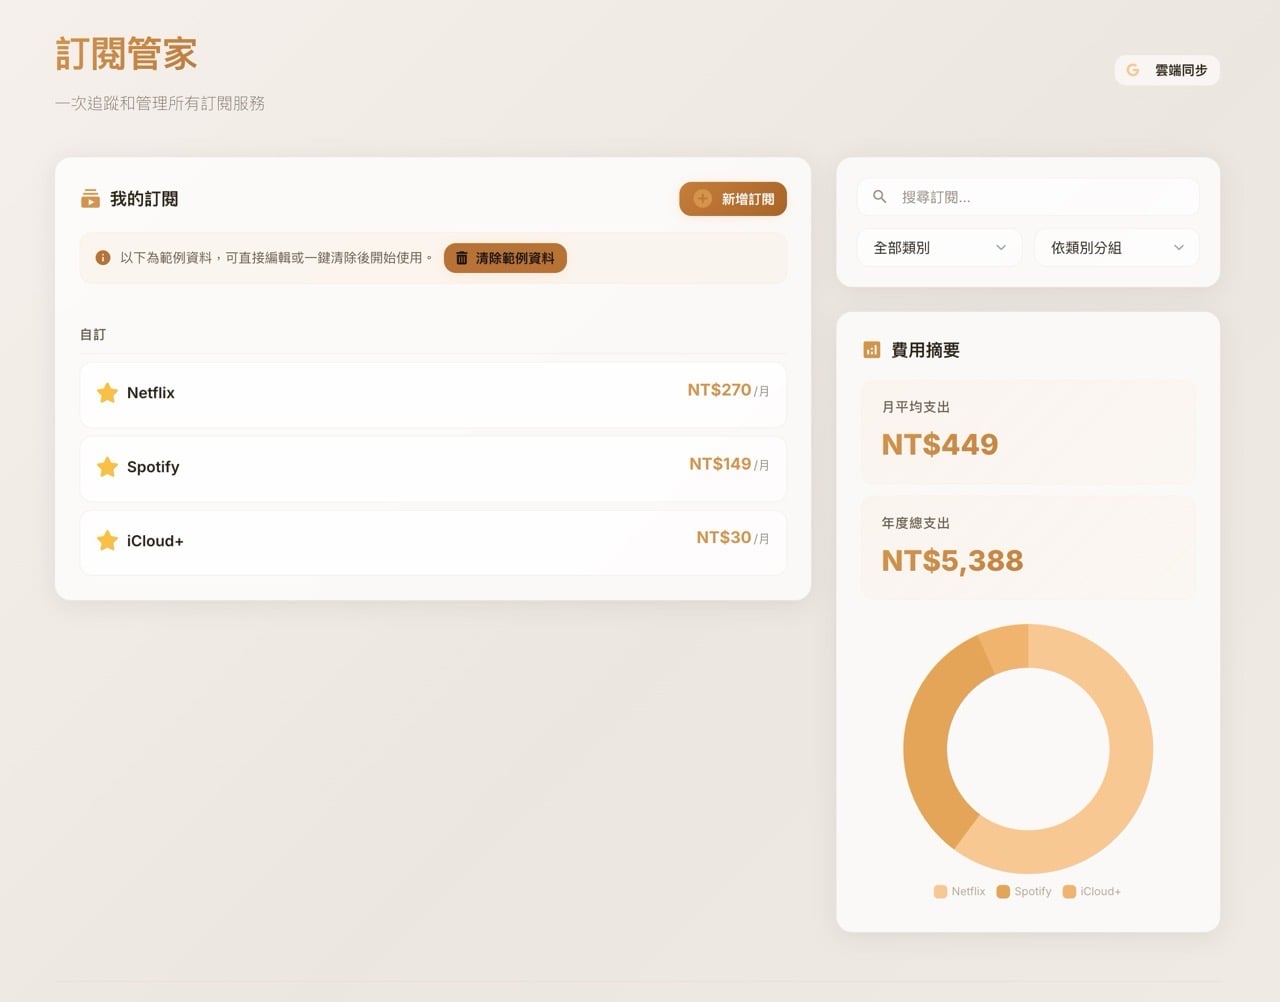Toggle favorite status for the Netflix subscription
The image size is (1280, 1002).
[107, 393]
